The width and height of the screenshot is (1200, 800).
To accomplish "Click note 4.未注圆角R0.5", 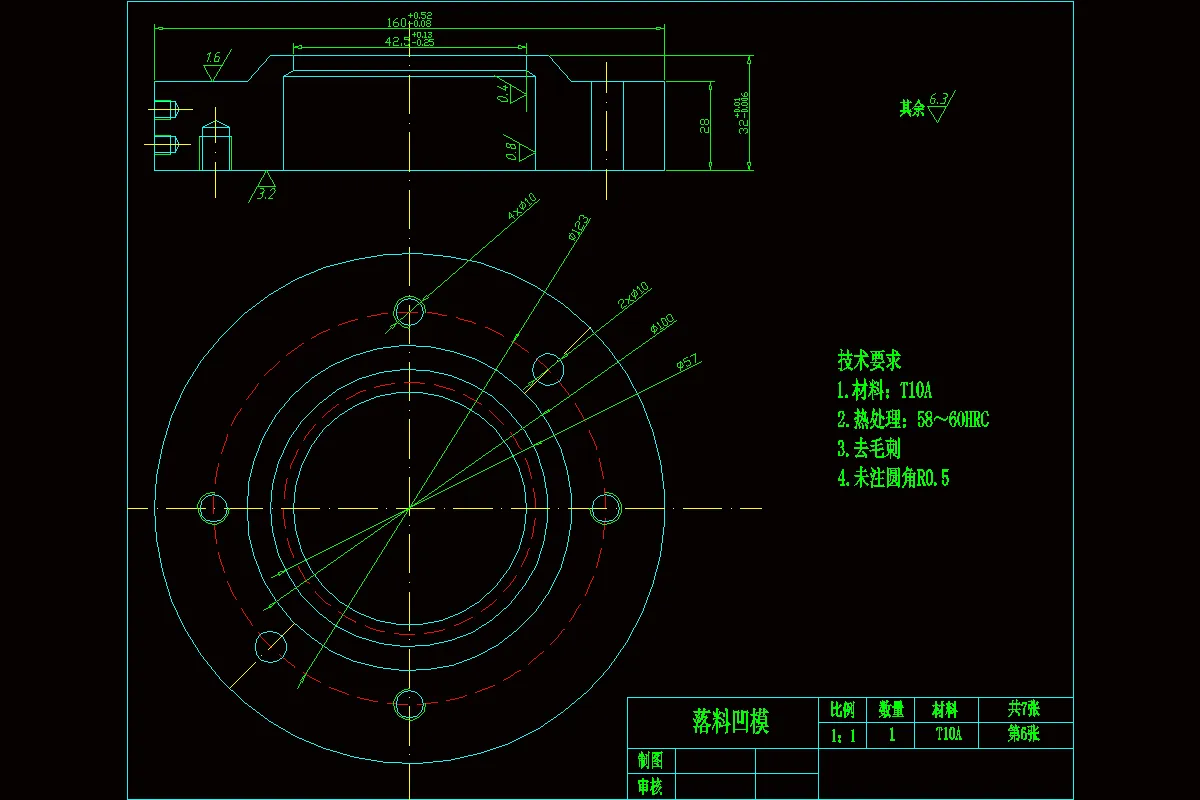I will point(893,477).
